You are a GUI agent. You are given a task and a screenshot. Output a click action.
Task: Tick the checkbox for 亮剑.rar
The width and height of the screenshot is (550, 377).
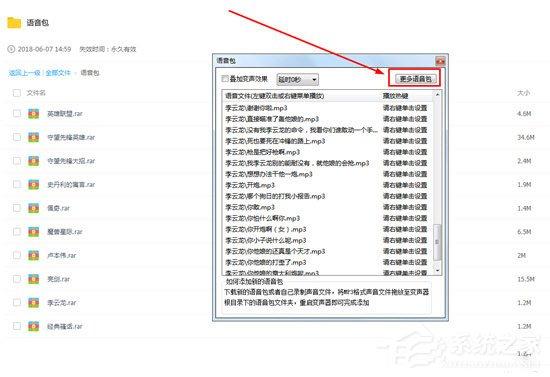coord(16,279)
